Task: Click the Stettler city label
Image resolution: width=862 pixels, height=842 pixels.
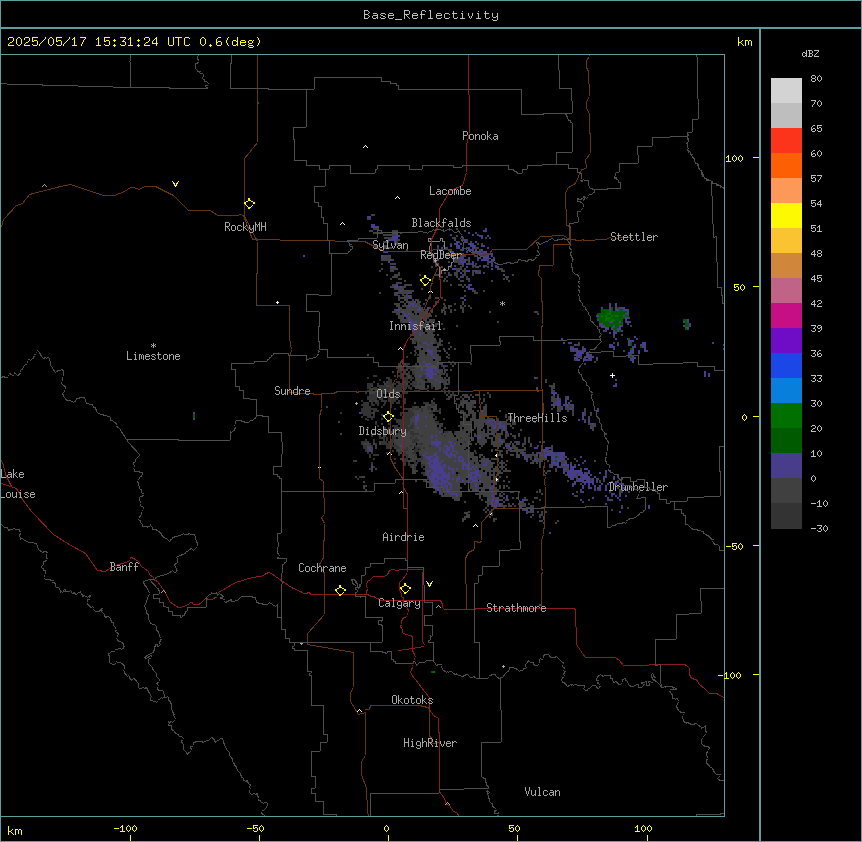Action: [x=634, y=237]
